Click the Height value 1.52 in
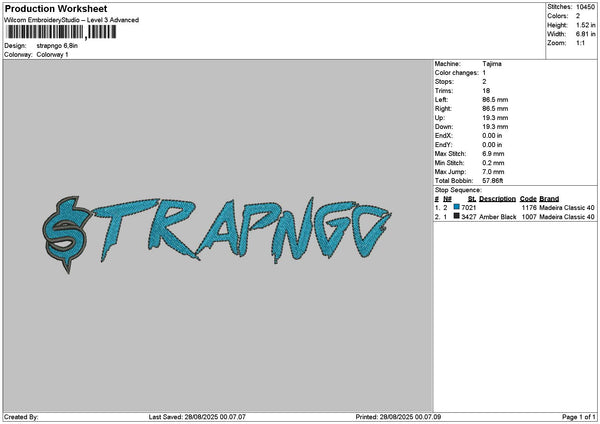Viewport: 600px width, 424px height. coord(585,25)
